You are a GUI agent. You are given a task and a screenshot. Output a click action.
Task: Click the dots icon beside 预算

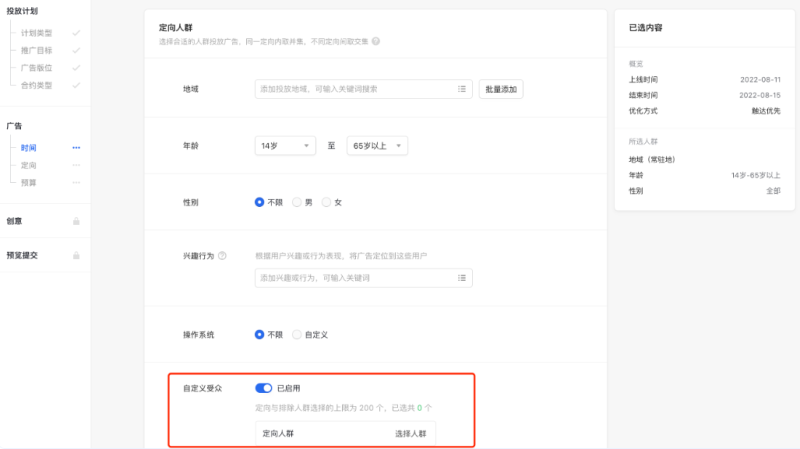click(76, 182)
